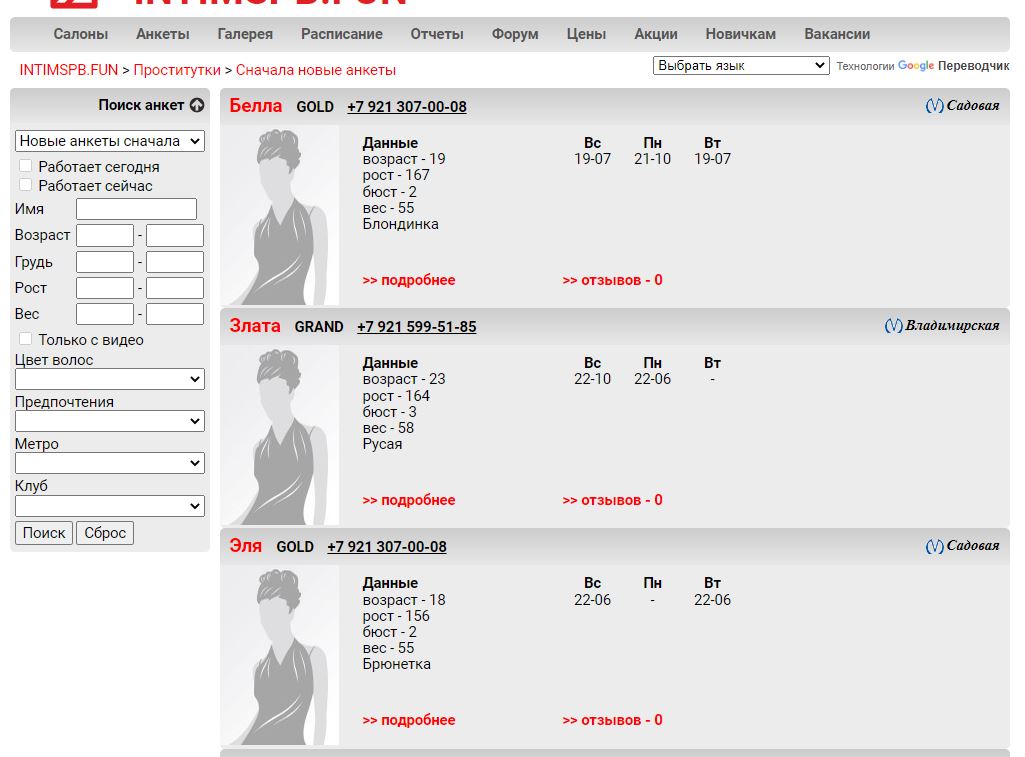The width and height of the screenshot is (1025, 757).
Task: Go to the Расписание menu item
Action: 341,34
